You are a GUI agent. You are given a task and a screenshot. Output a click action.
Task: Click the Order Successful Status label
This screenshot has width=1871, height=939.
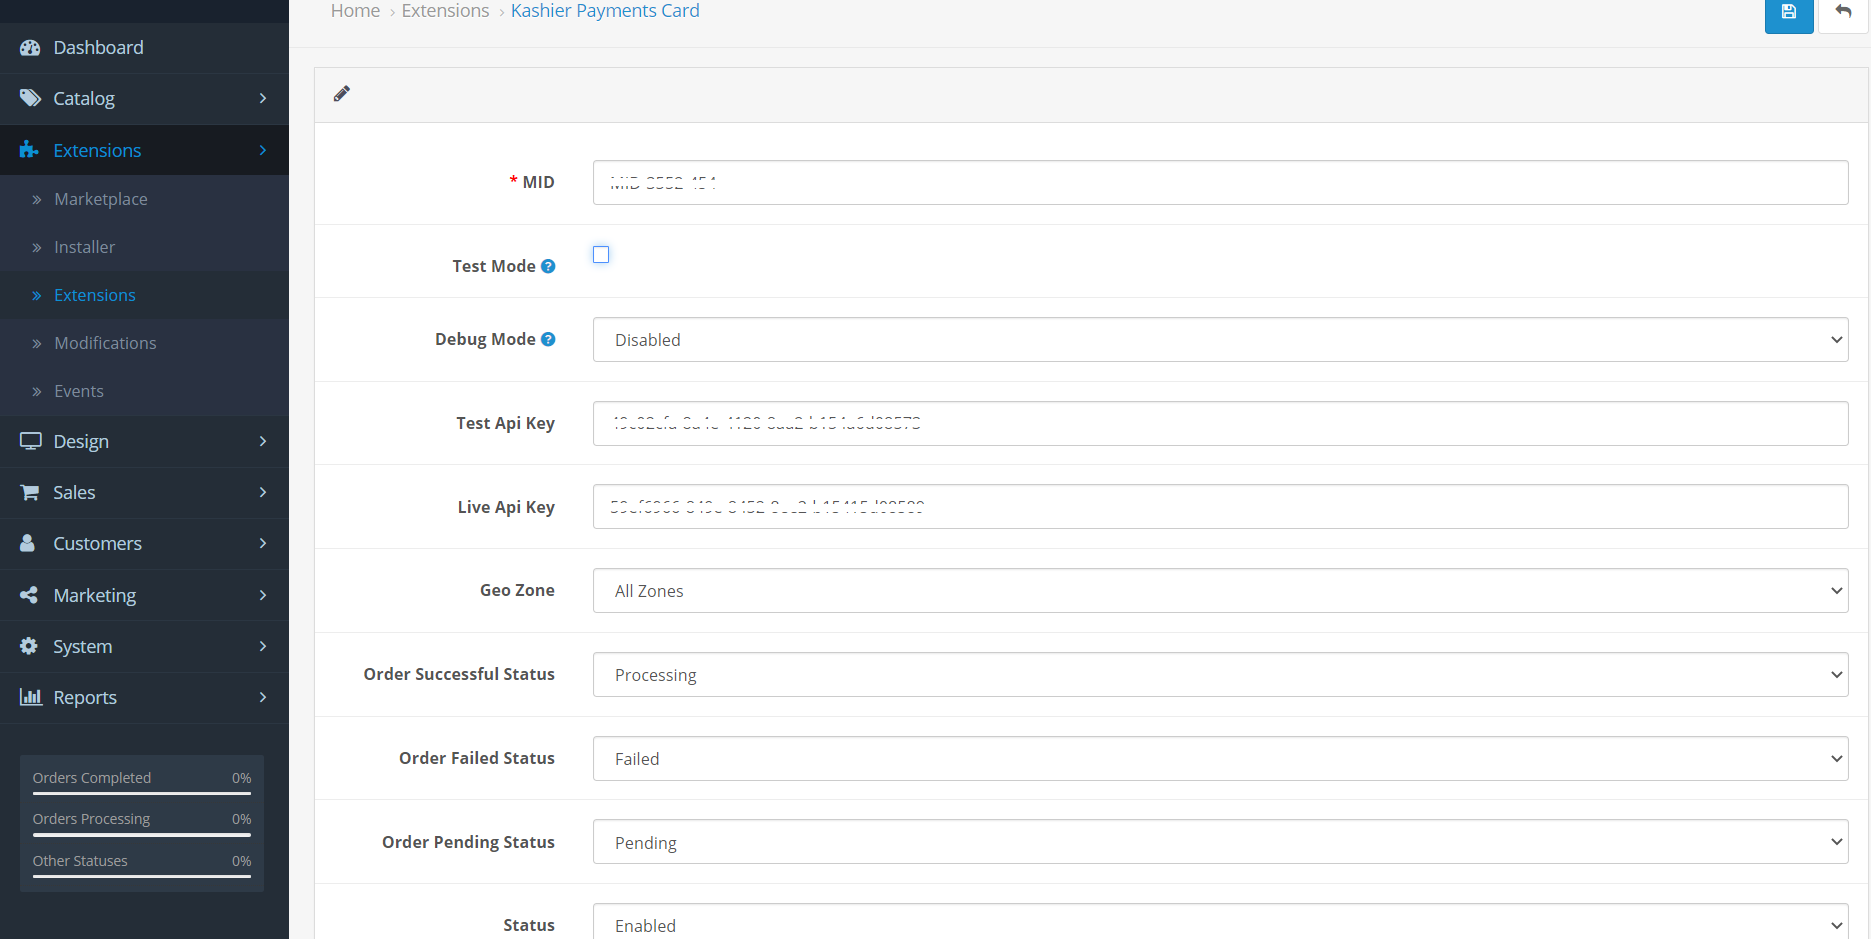(459, 674)
